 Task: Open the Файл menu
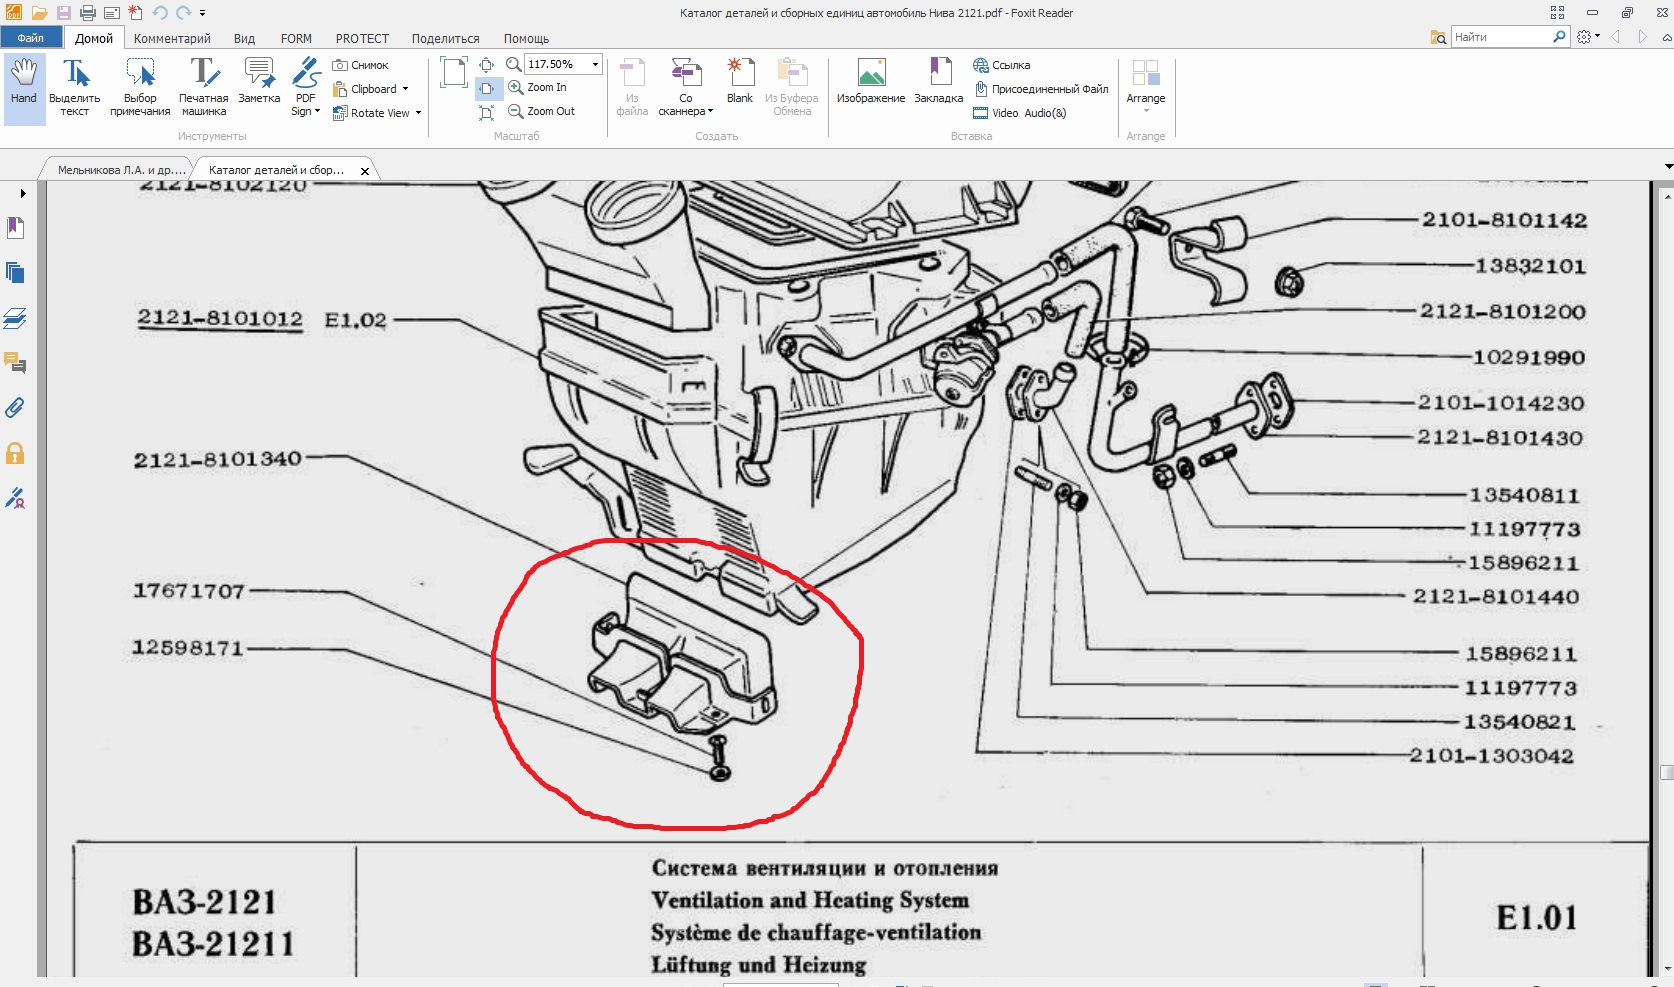31,38
